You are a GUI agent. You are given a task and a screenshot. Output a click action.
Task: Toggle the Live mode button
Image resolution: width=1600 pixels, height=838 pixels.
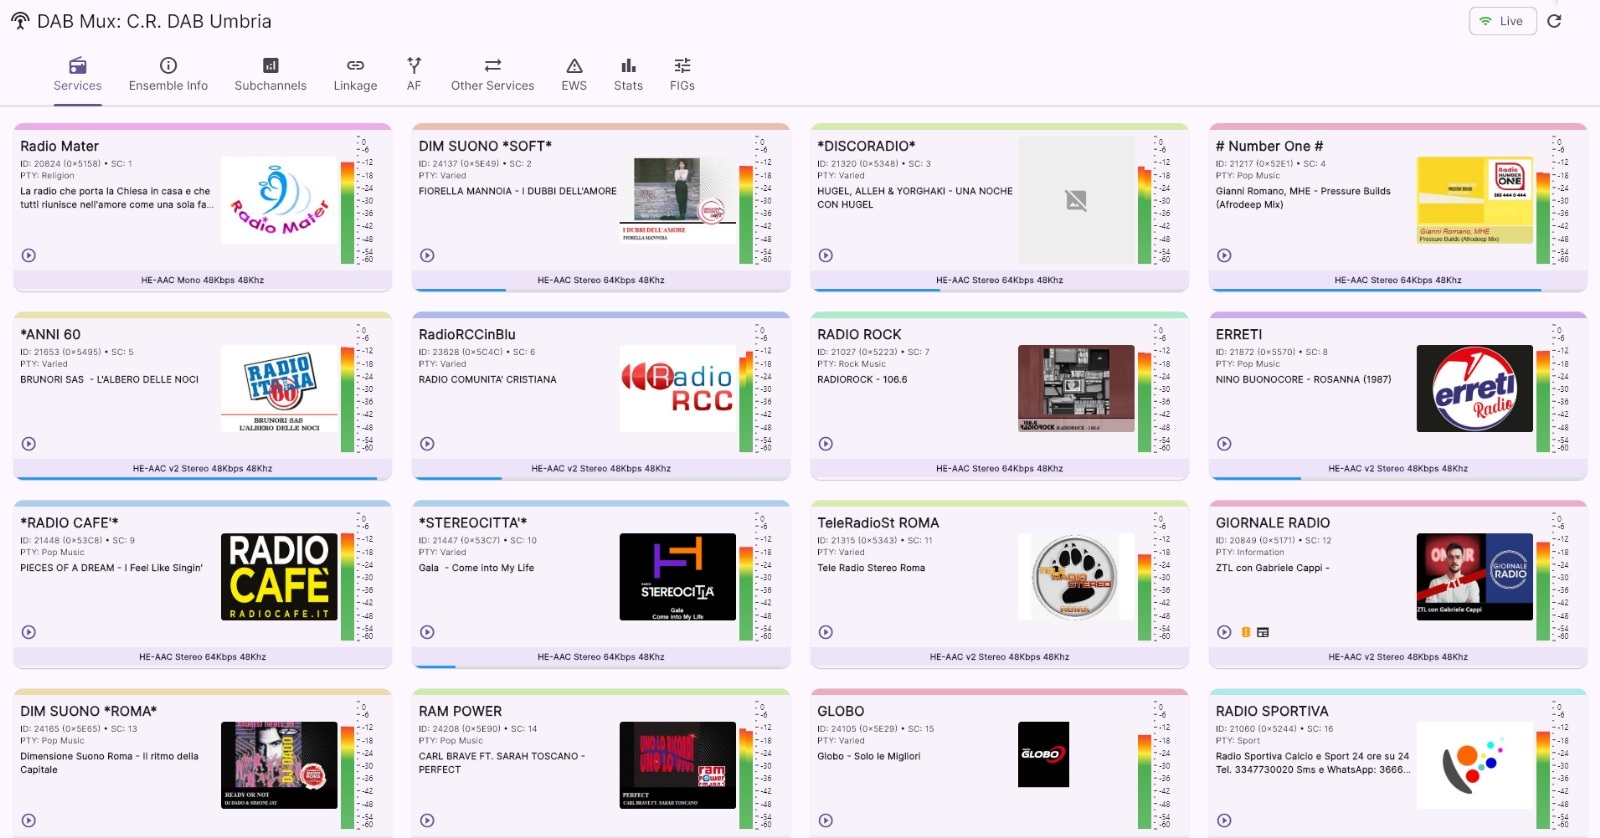pyautogui.click(x=1502, y=21)
